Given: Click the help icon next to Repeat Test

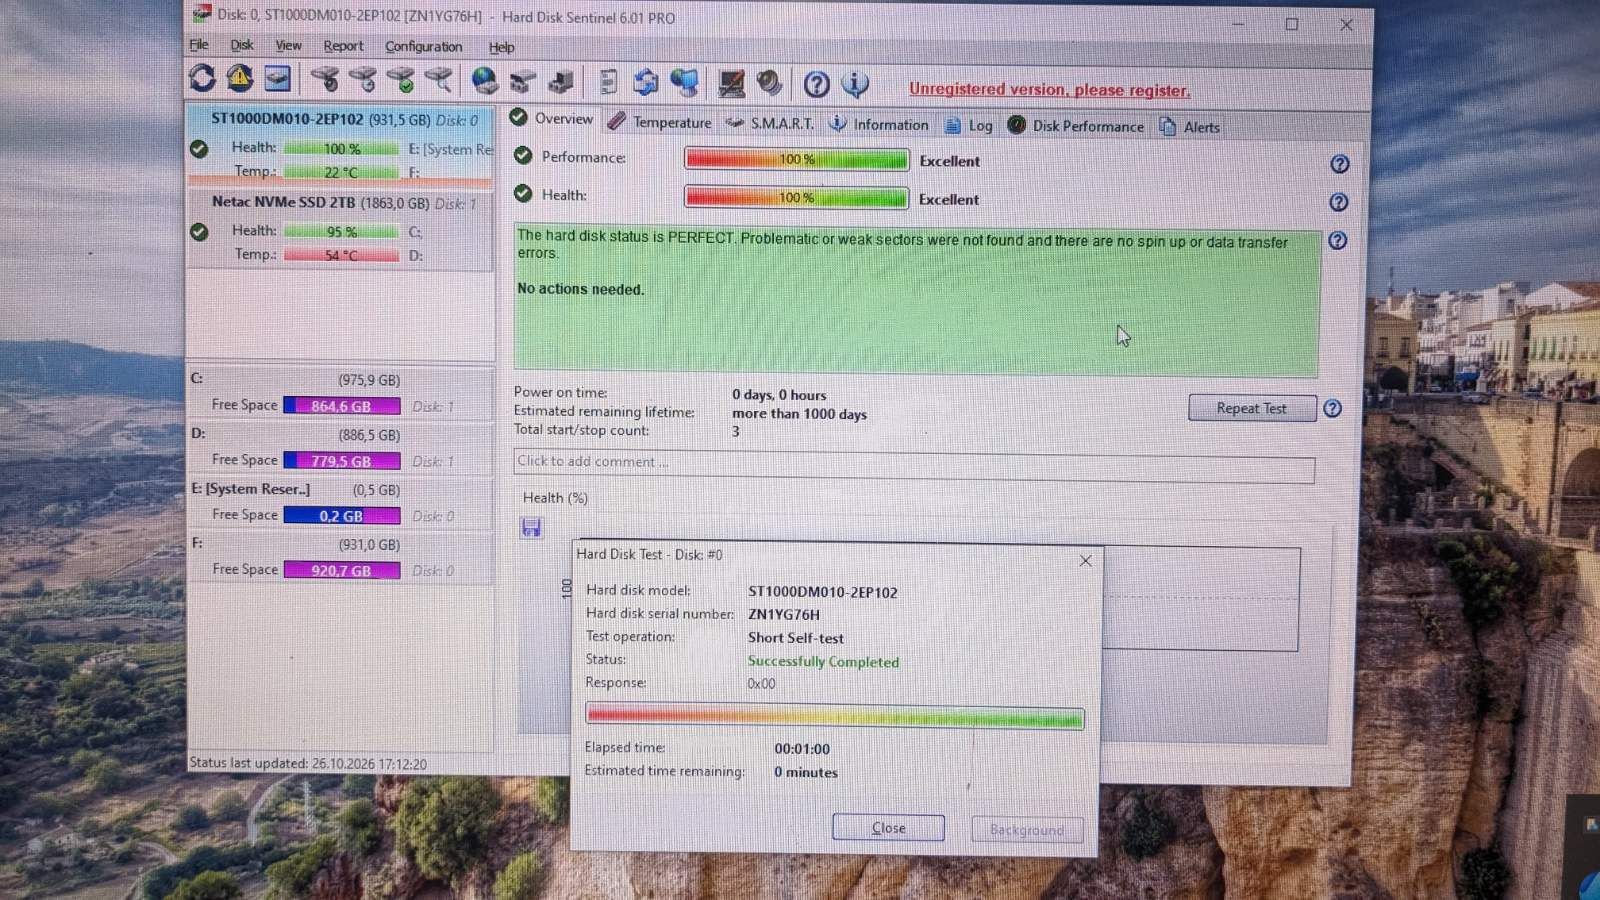Looking at the screenshot, I should [1332, 408].
